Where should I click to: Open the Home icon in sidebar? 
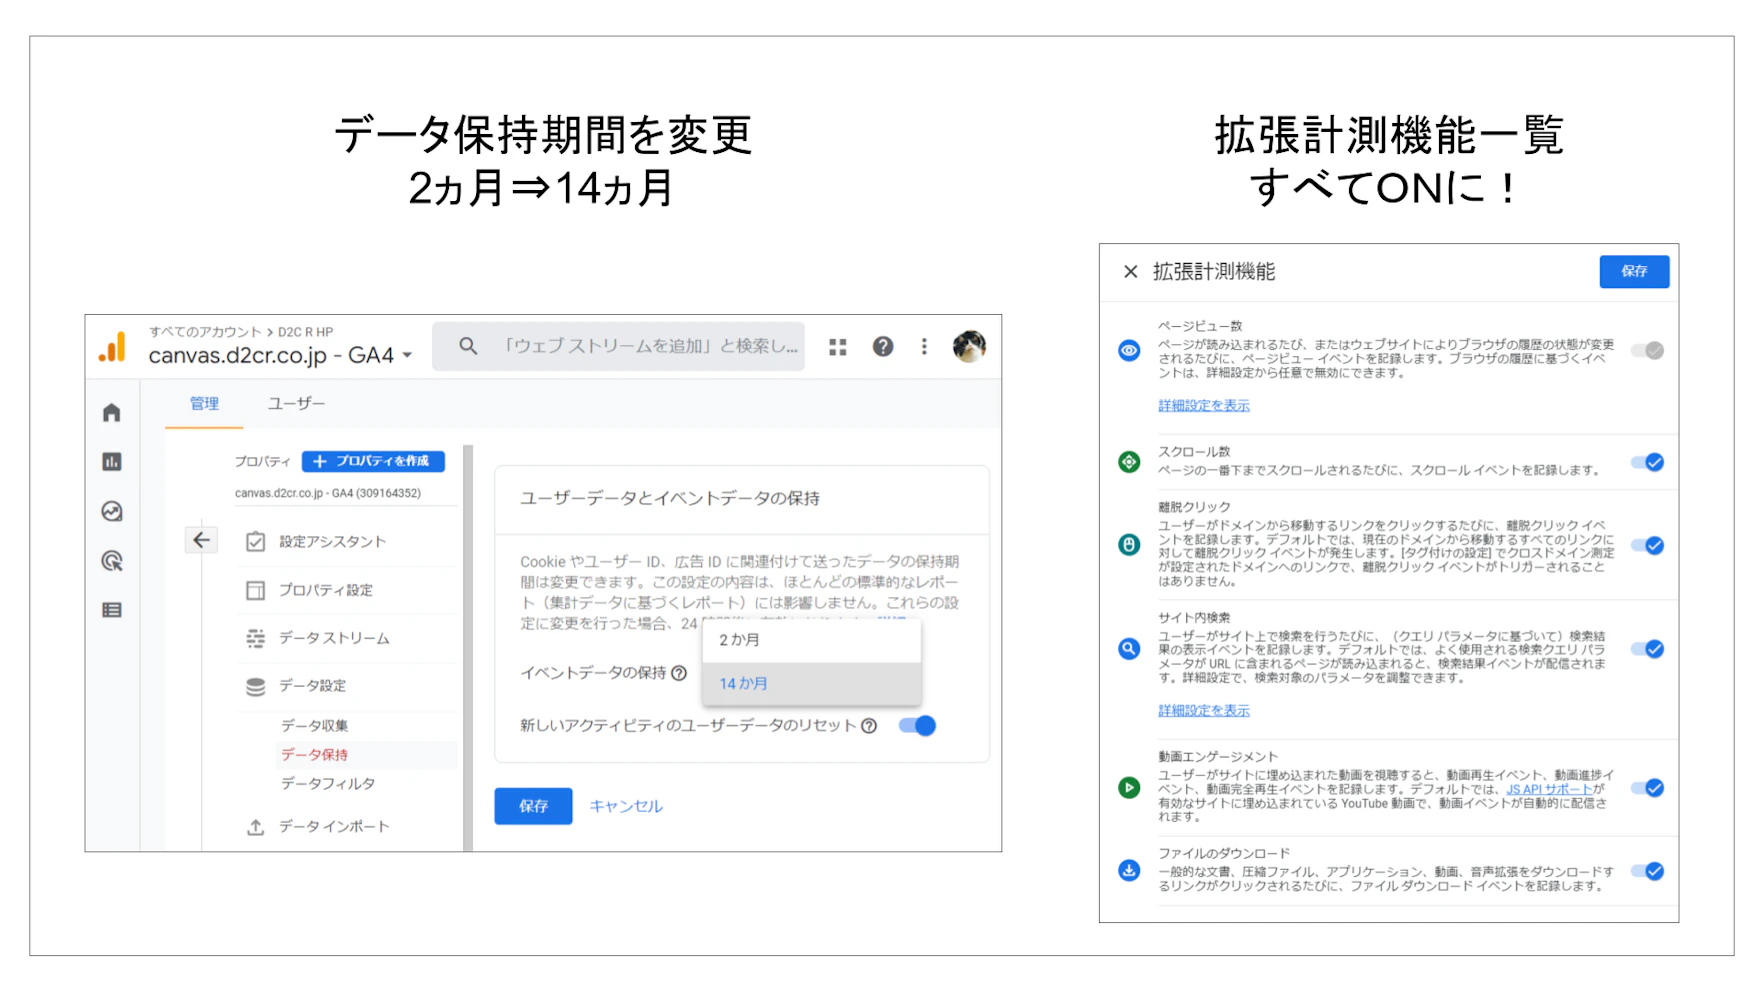click(112, 412)
